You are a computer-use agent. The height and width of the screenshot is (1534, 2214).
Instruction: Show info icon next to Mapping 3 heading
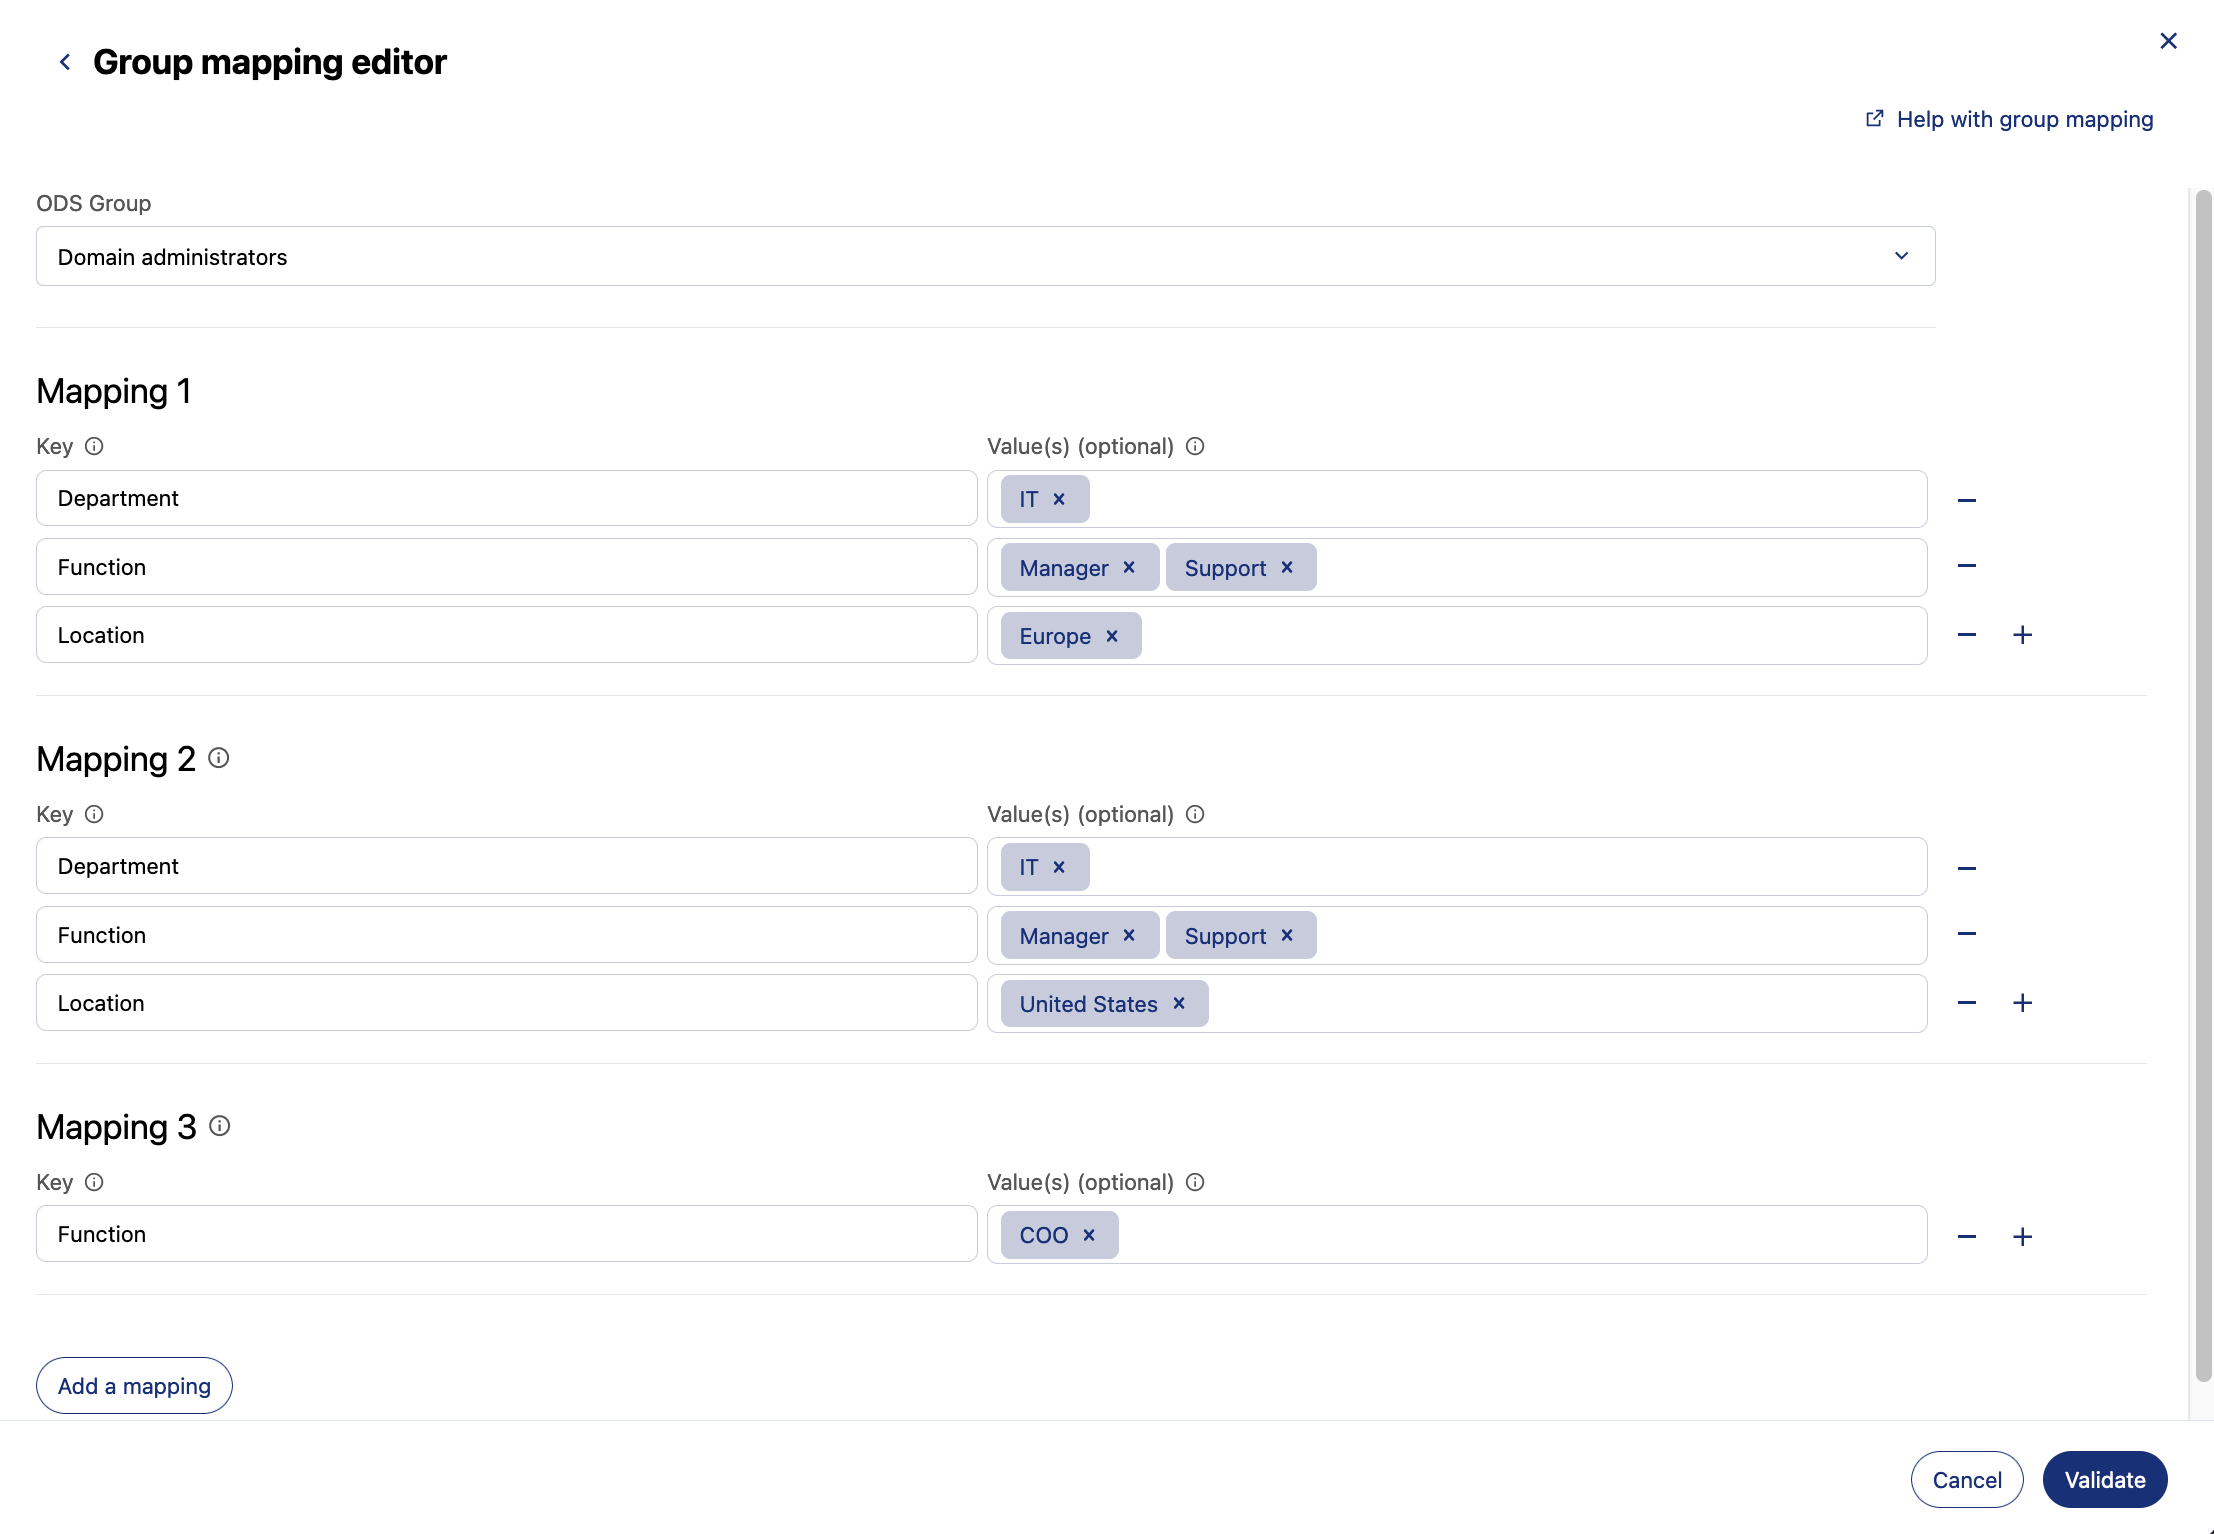point(220,1126)
